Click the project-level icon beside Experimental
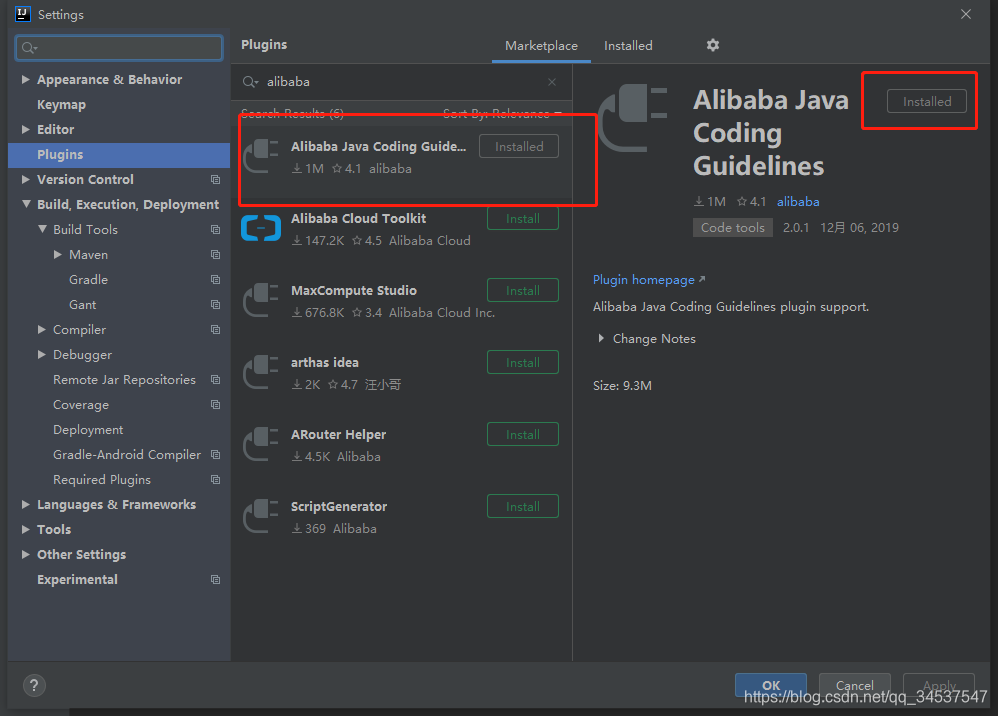The width and height of the screenshot is (998, 716). coord(216,580)
